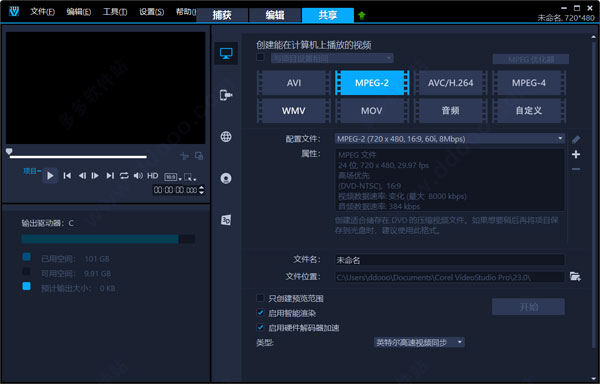Enable only create preview range checkbox
This screenshot has height=384, width=600.
click(x=260, y=298)
